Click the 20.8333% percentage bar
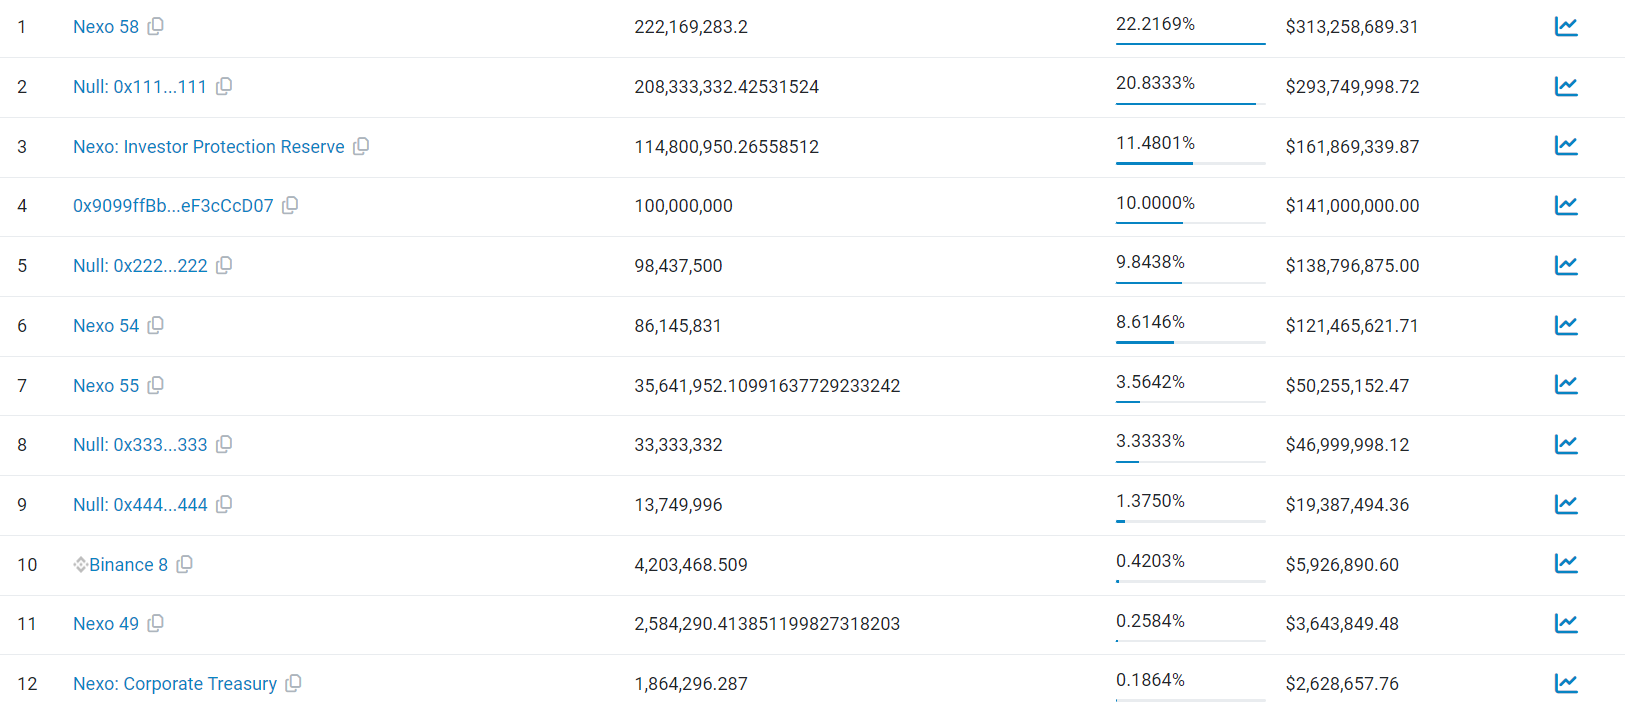The height and width of the screenshot is (710, 1625). coord(1191,103)
